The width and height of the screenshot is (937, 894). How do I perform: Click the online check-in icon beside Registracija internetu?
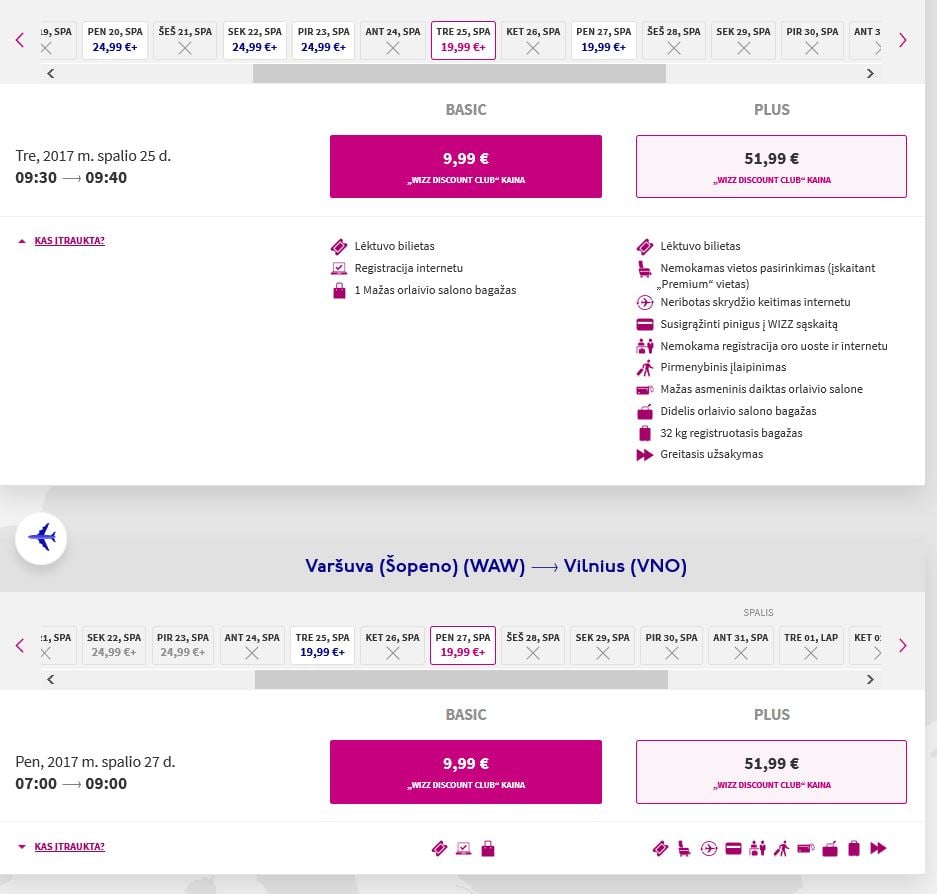pyautogui.click(x=339, y=268)
